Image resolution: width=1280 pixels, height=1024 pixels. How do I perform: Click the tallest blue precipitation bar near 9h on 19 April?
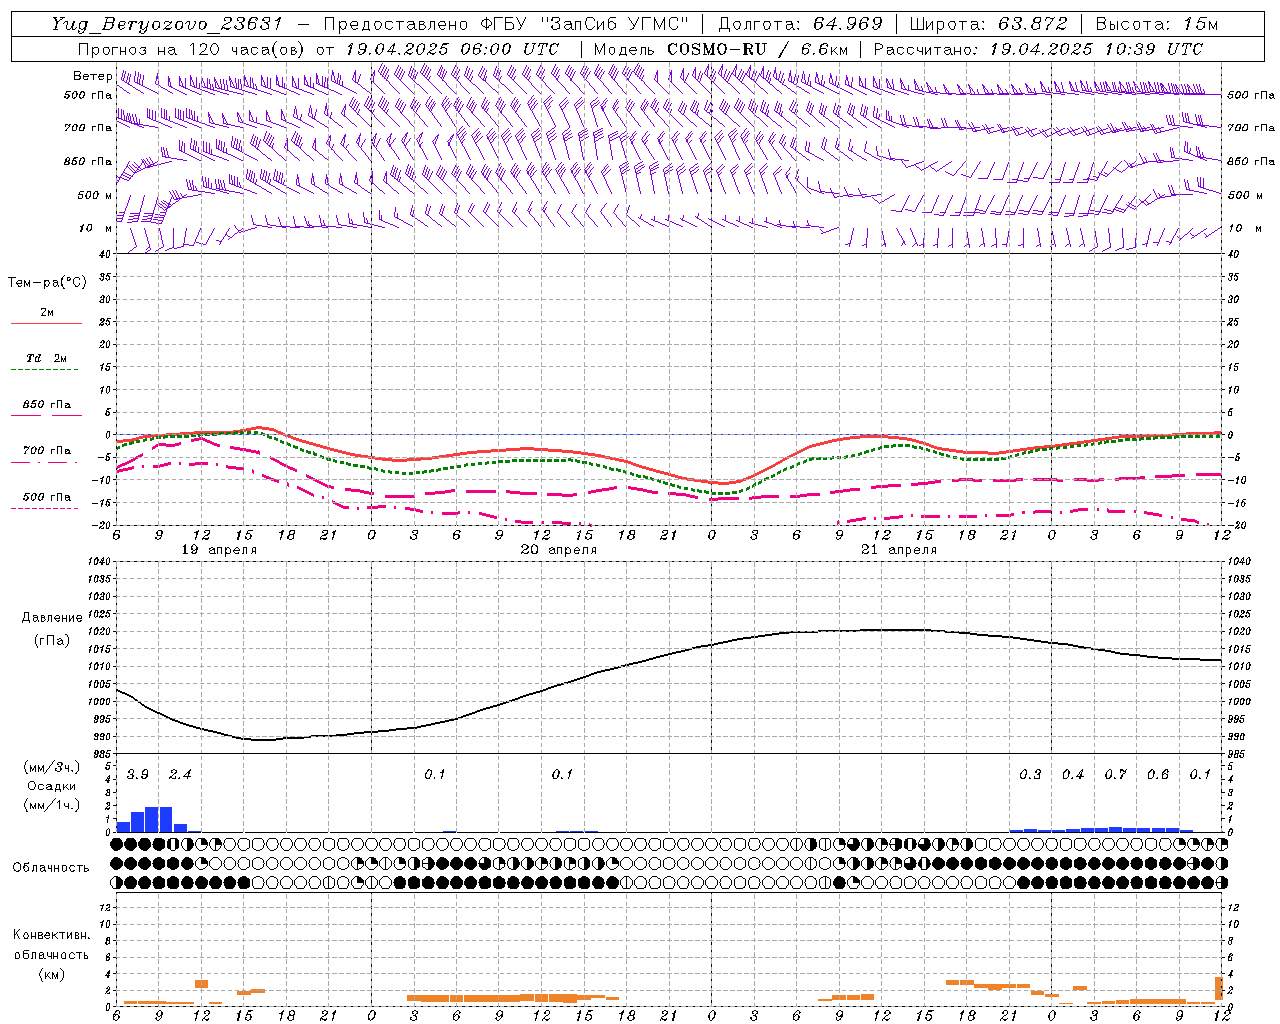tap(152, 819)
